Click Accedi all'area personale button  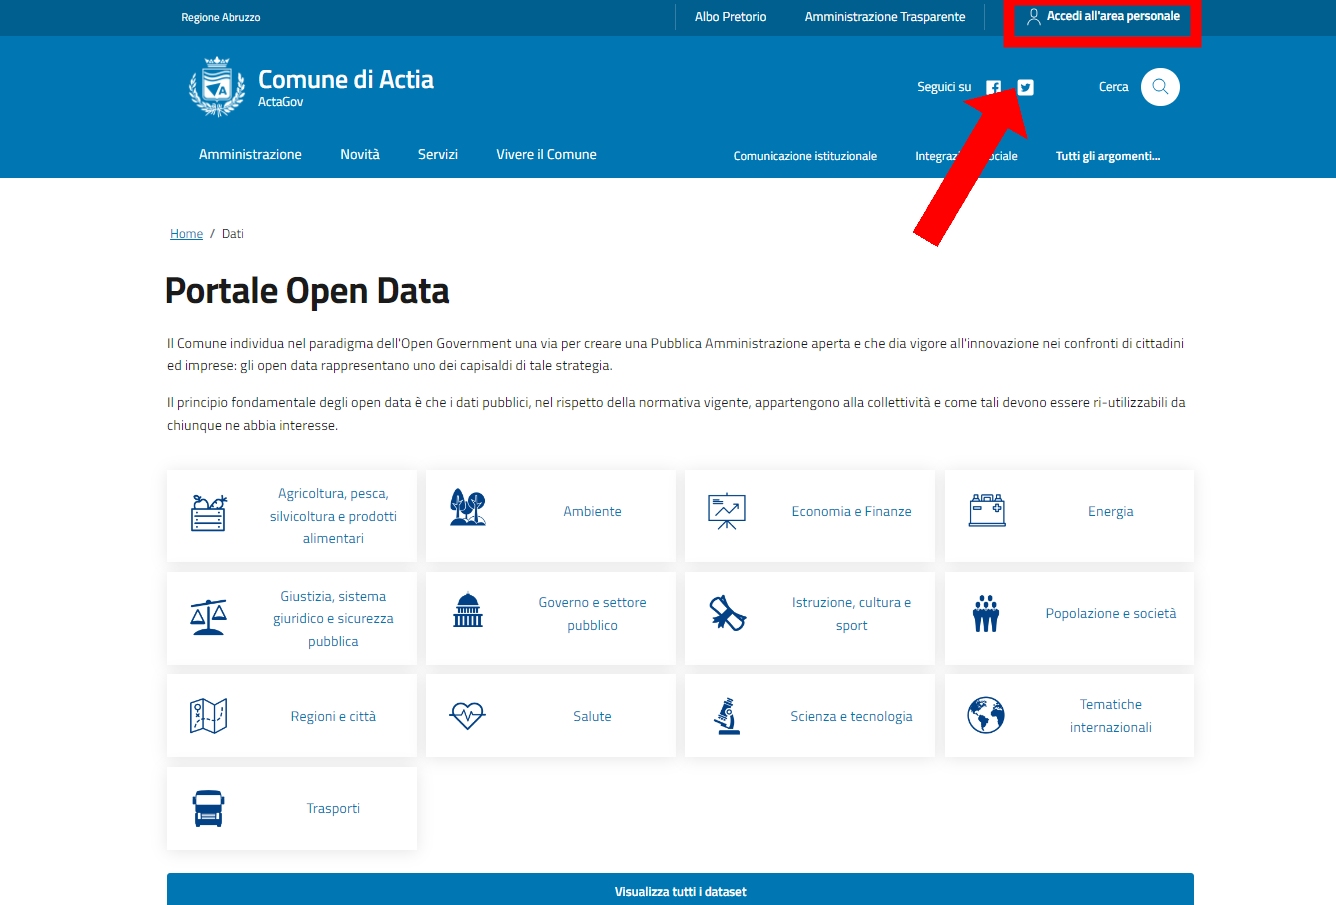click(1103, 17)
